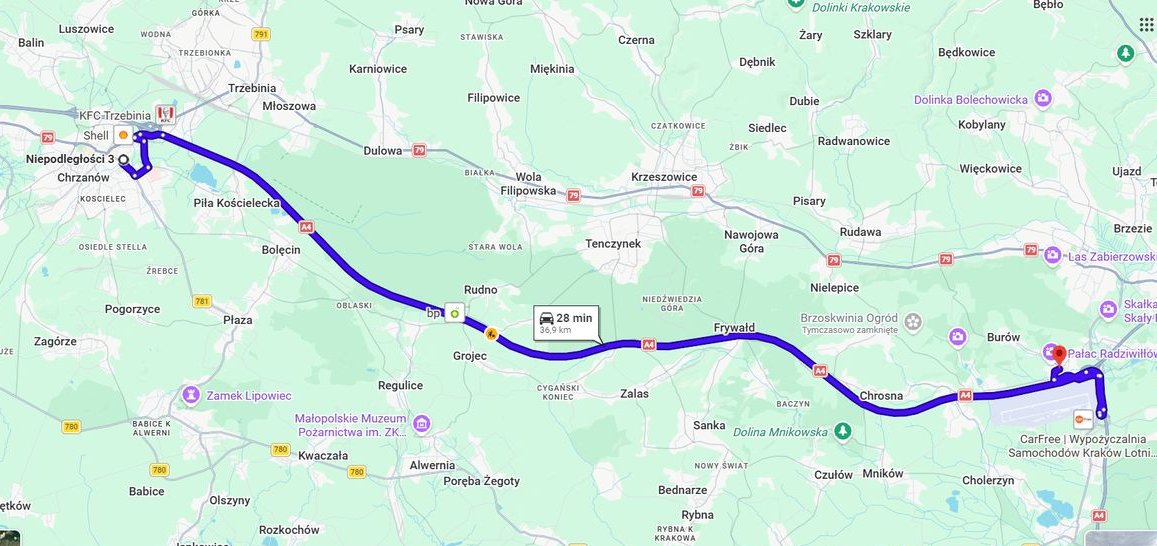Select the Dolinka Bolechowicka camera marker
Viewport: 1157px width, 546px height.
tap(1042, 98)
